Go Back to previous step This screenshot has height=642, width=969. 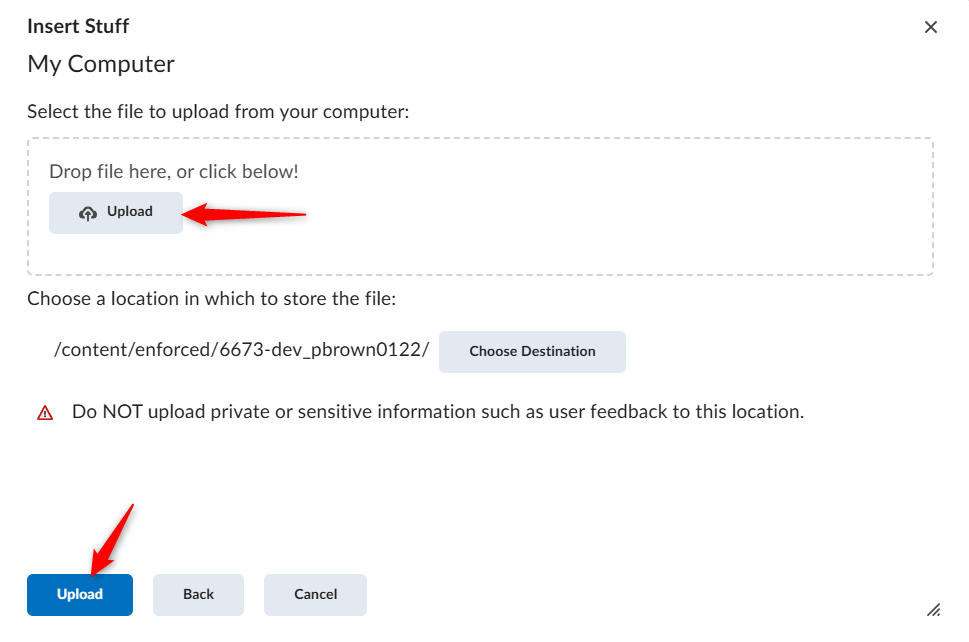[198, 594]
